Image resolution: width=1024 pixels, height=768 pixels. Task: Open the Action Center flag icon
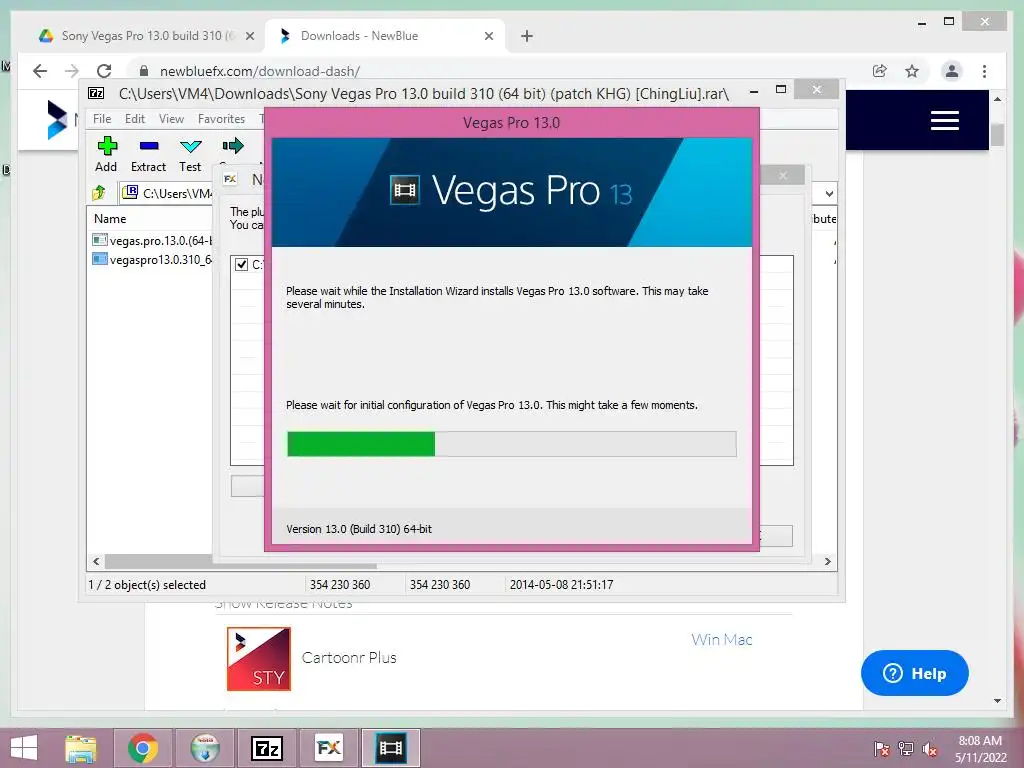coord(881,749)
